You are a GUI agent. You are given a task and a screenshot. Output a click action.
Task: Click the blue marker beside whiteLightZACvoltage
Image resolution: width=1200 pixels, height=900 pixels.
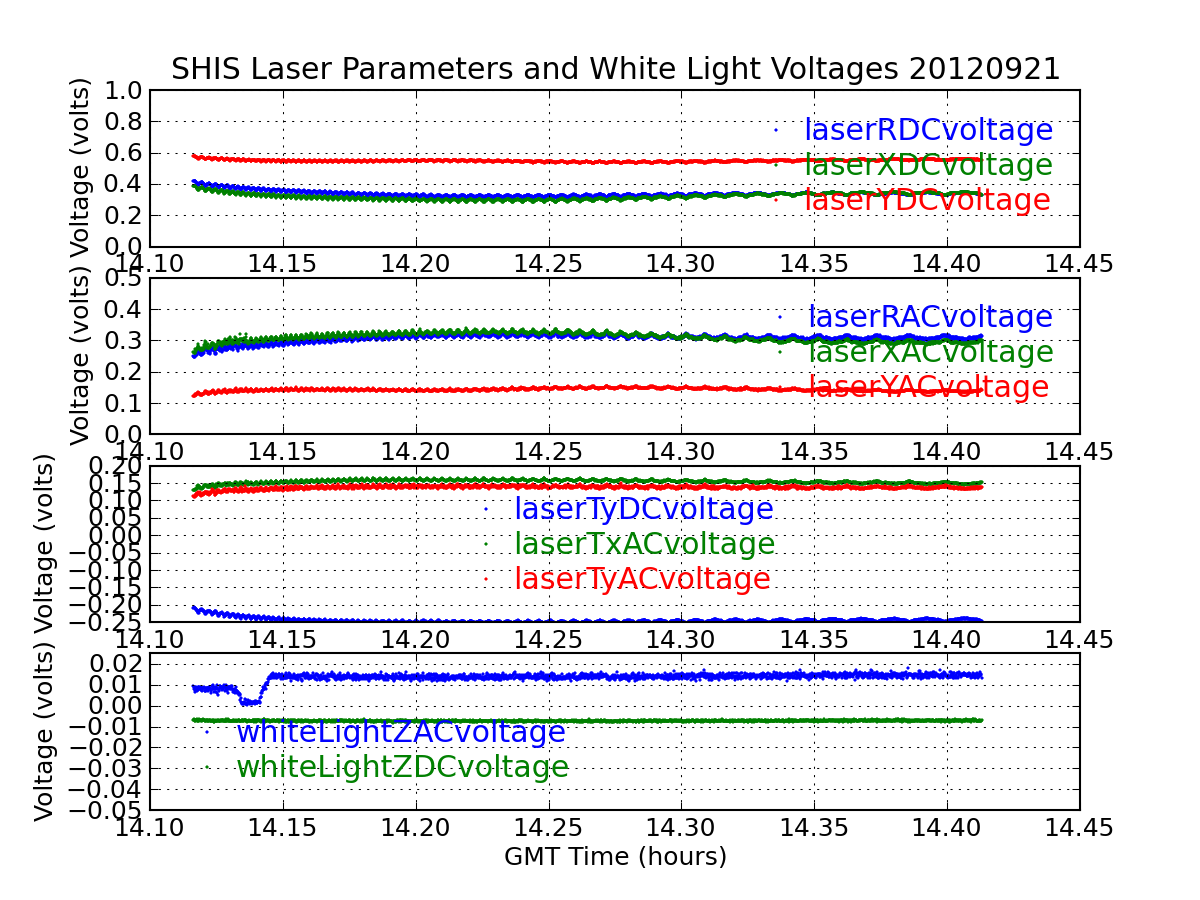(207, 732)
